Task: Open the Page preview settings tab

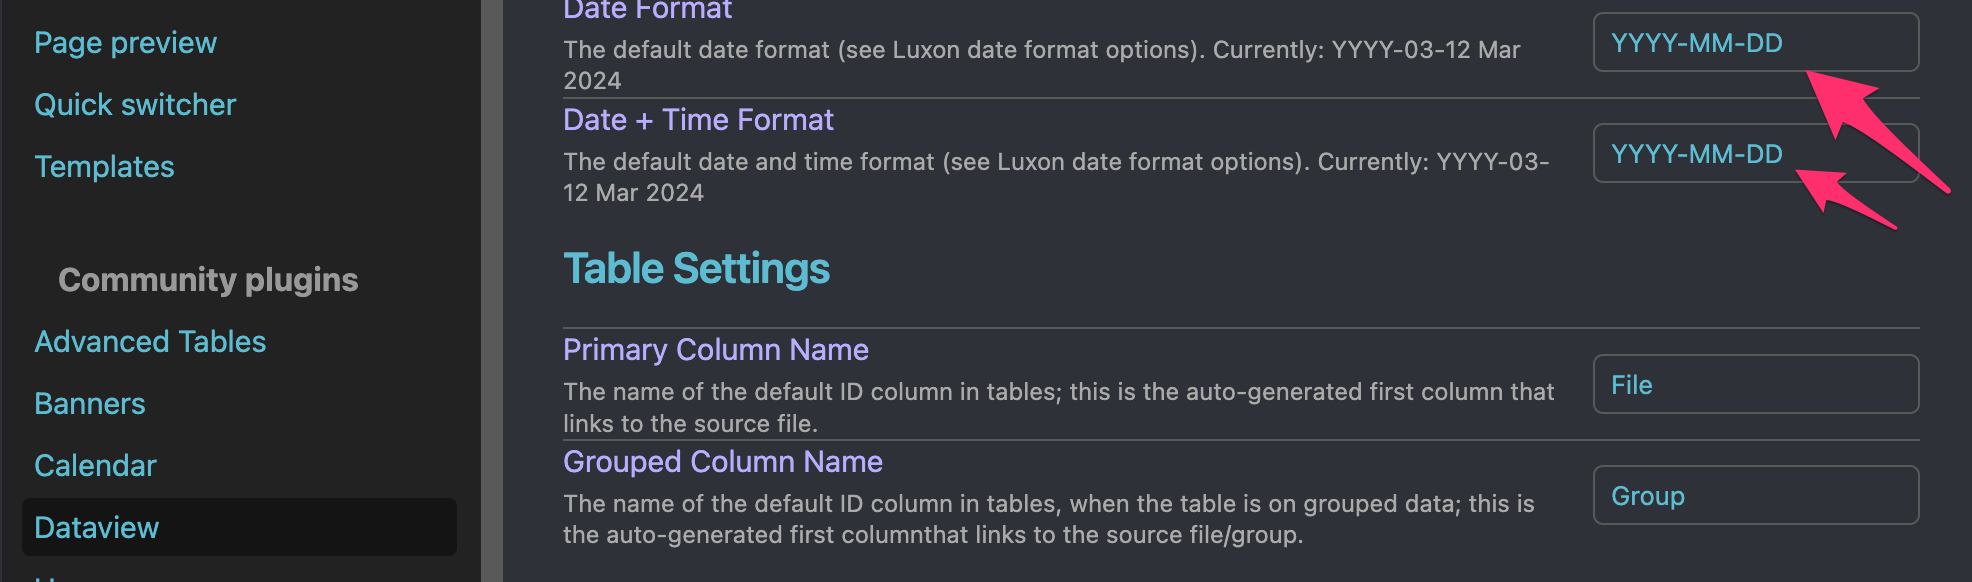Action: [125, 43]
